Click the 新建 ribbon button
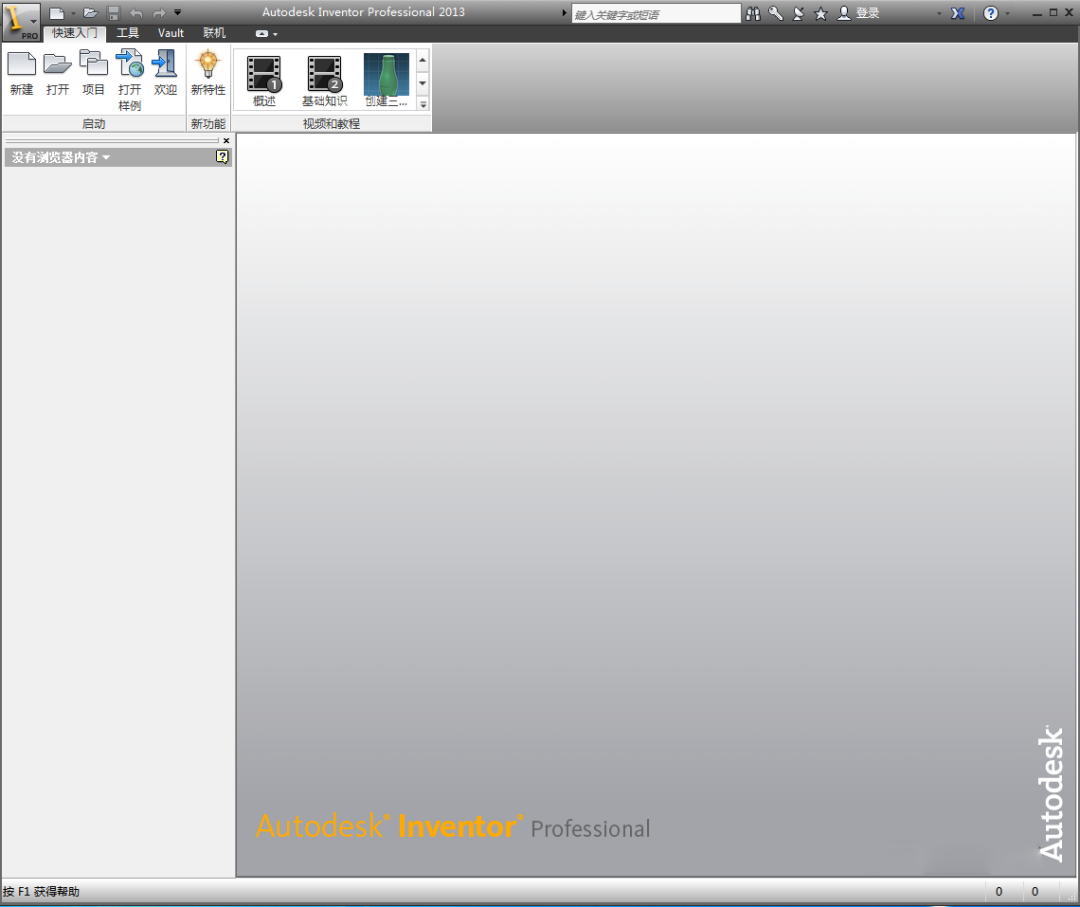 [x=21, y=74]
